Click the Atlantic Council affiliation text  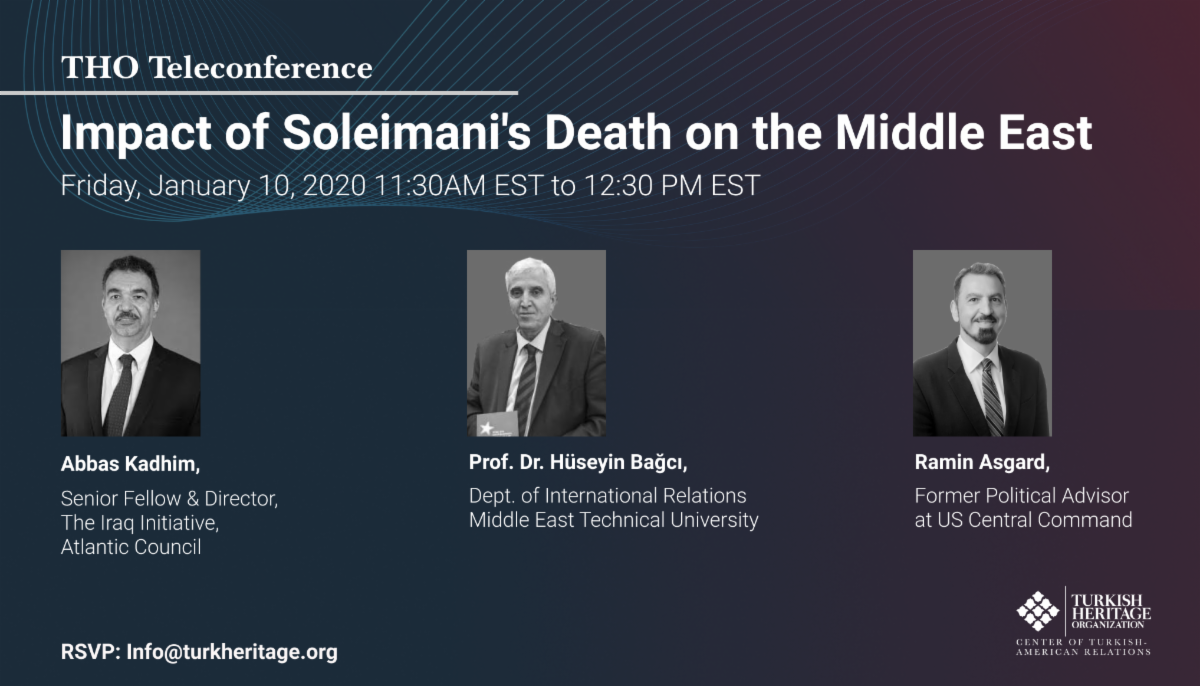tap(131, 547)
